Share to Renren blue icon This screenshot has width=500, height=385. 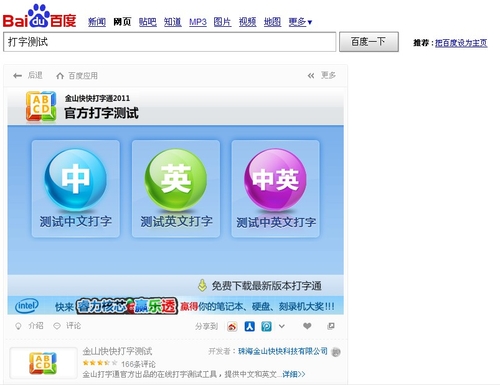point(249,326)
